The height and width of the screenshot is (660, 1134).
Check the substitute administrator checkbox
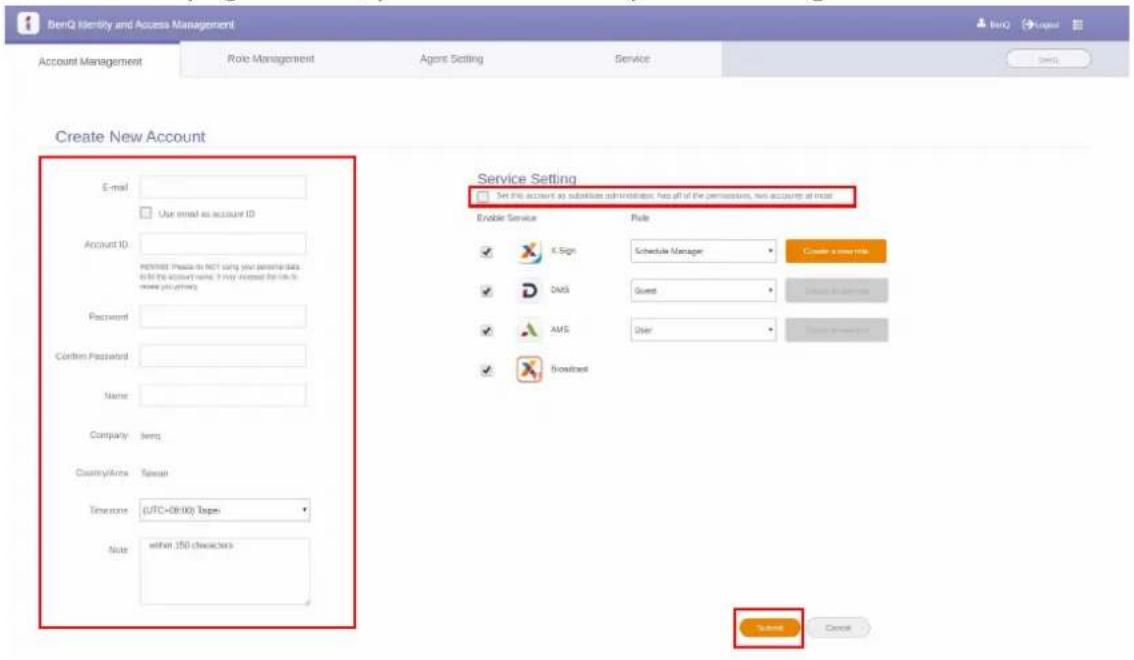[483, 196]
